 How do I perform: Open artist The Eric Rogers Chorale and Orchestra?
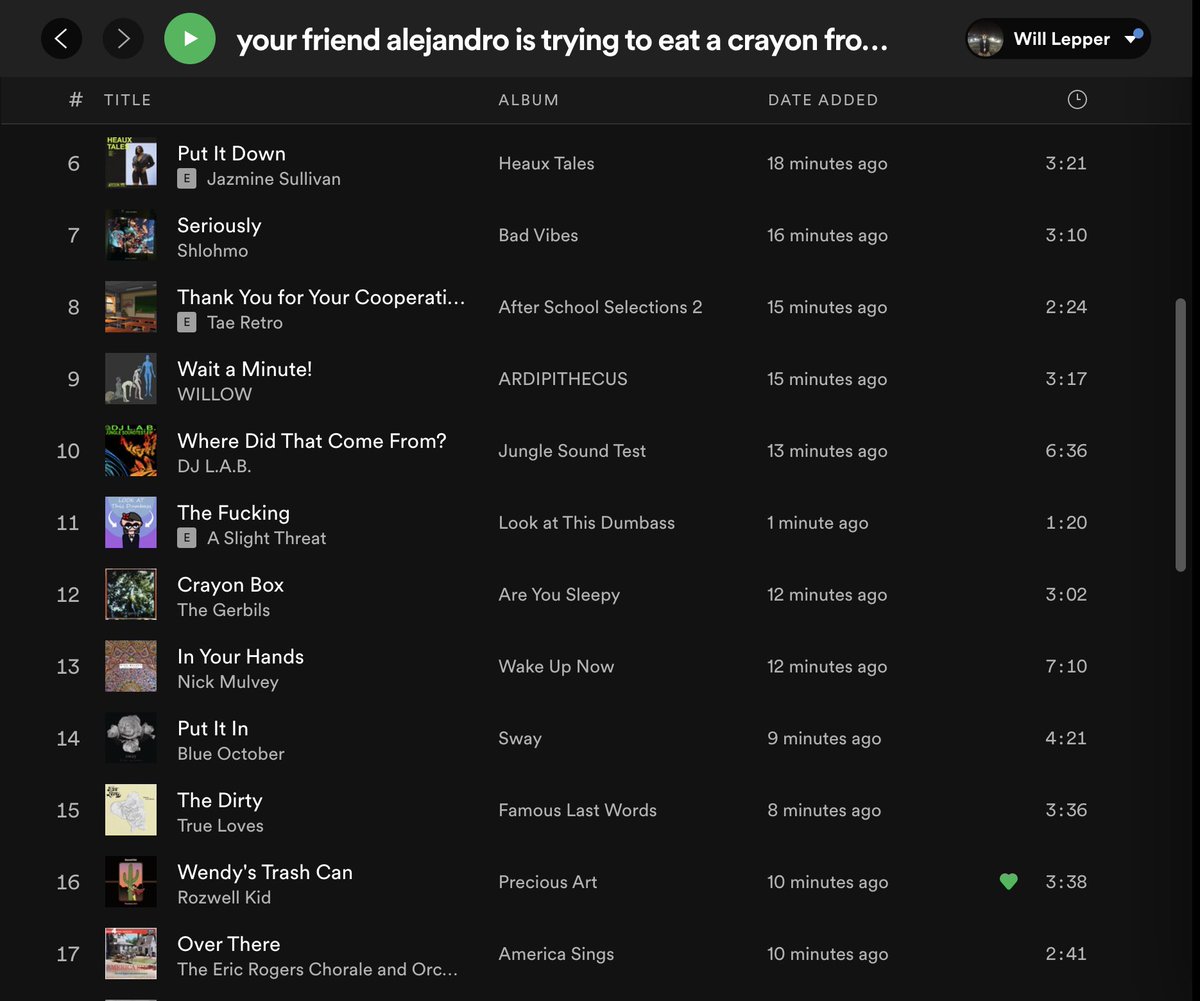click(317, 971)
